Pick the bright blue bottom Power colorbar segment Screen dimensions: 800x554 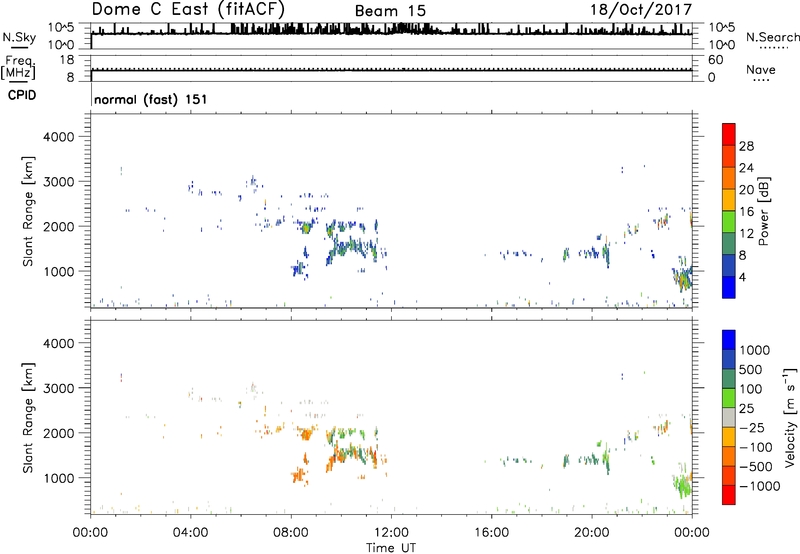[729, 287]
